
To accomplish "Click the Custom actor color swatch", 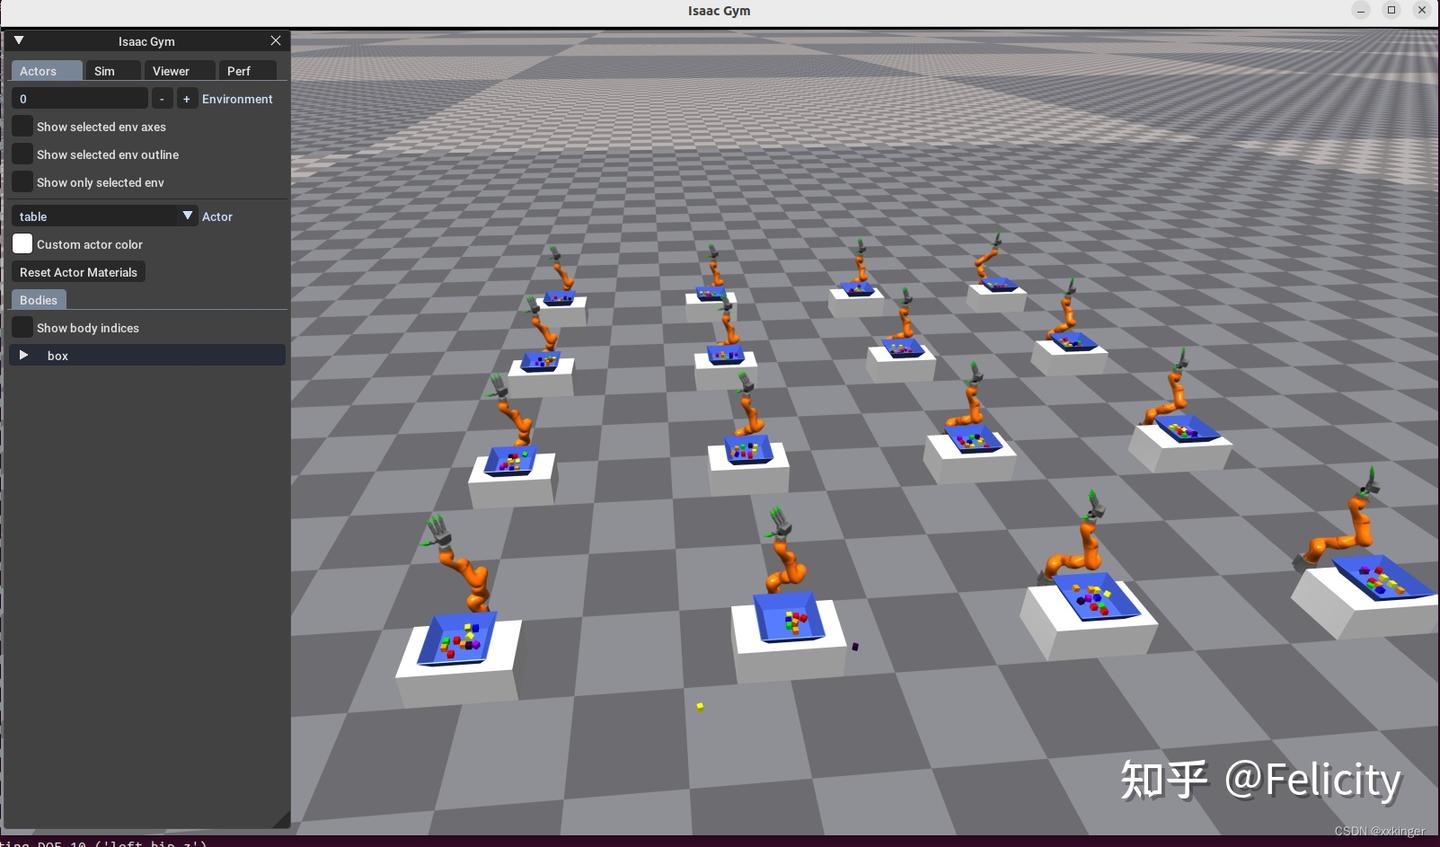I will point(22,244).
